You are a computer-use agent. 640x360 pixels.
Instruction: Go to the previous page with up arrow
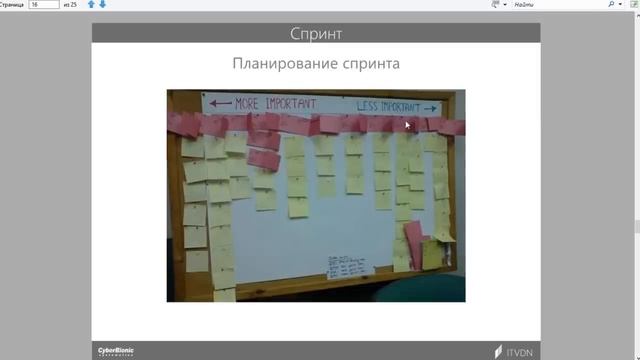coord(91,4)
